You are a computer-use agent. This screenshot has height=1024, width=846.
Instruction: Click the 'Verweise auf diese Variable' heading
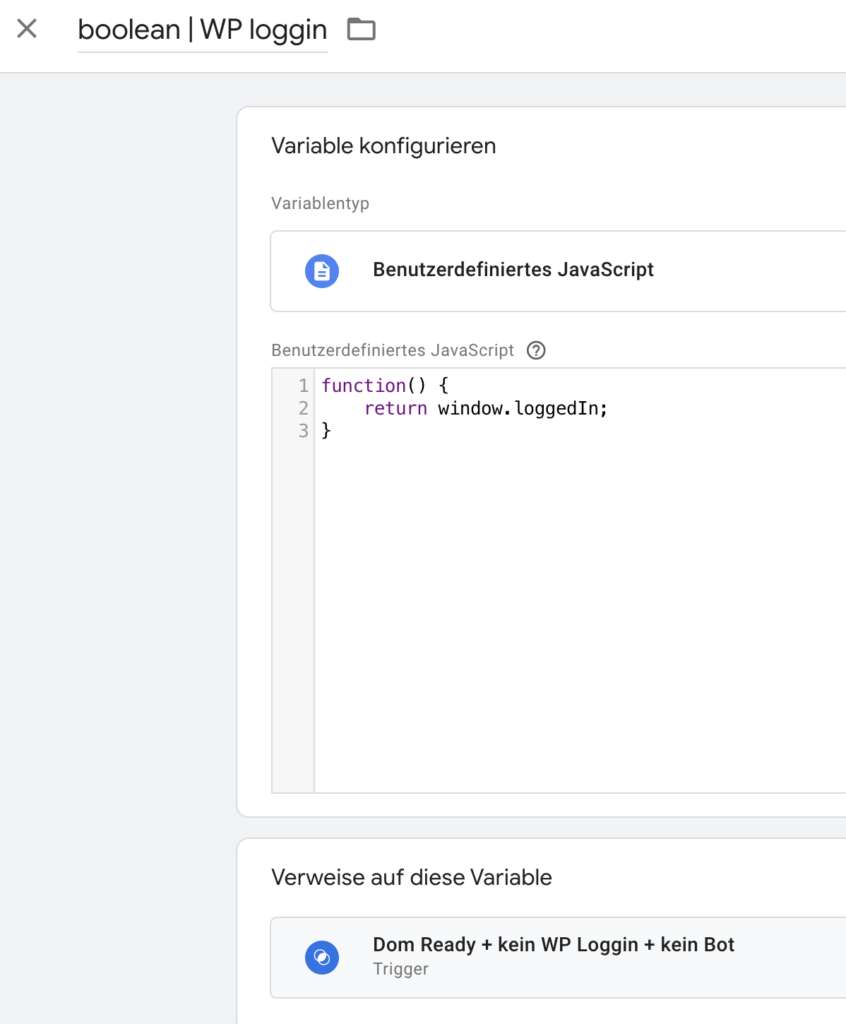pos(412,877)
